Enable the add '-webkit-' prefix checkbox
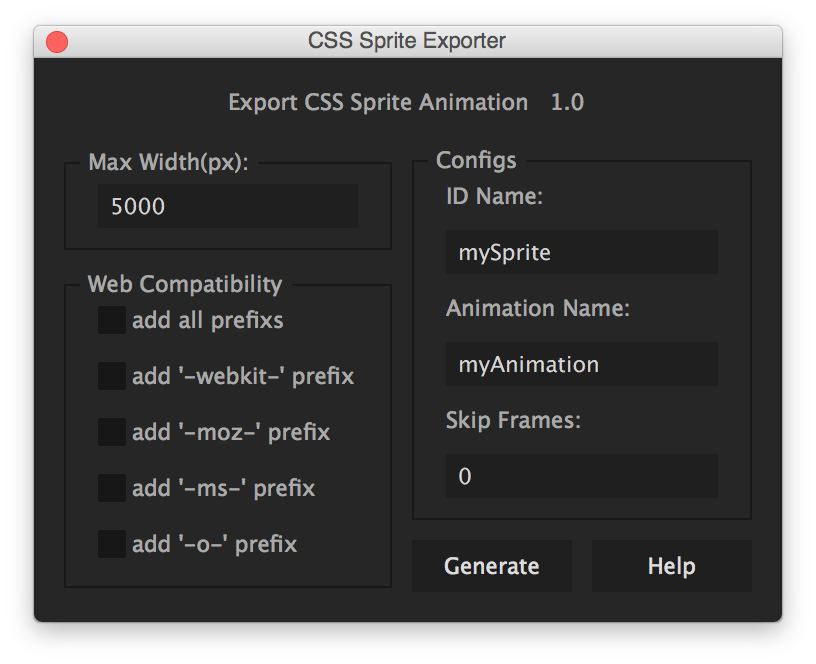This screenshot has height=664, width=816. pyautogui.click(x=111, y=375)
